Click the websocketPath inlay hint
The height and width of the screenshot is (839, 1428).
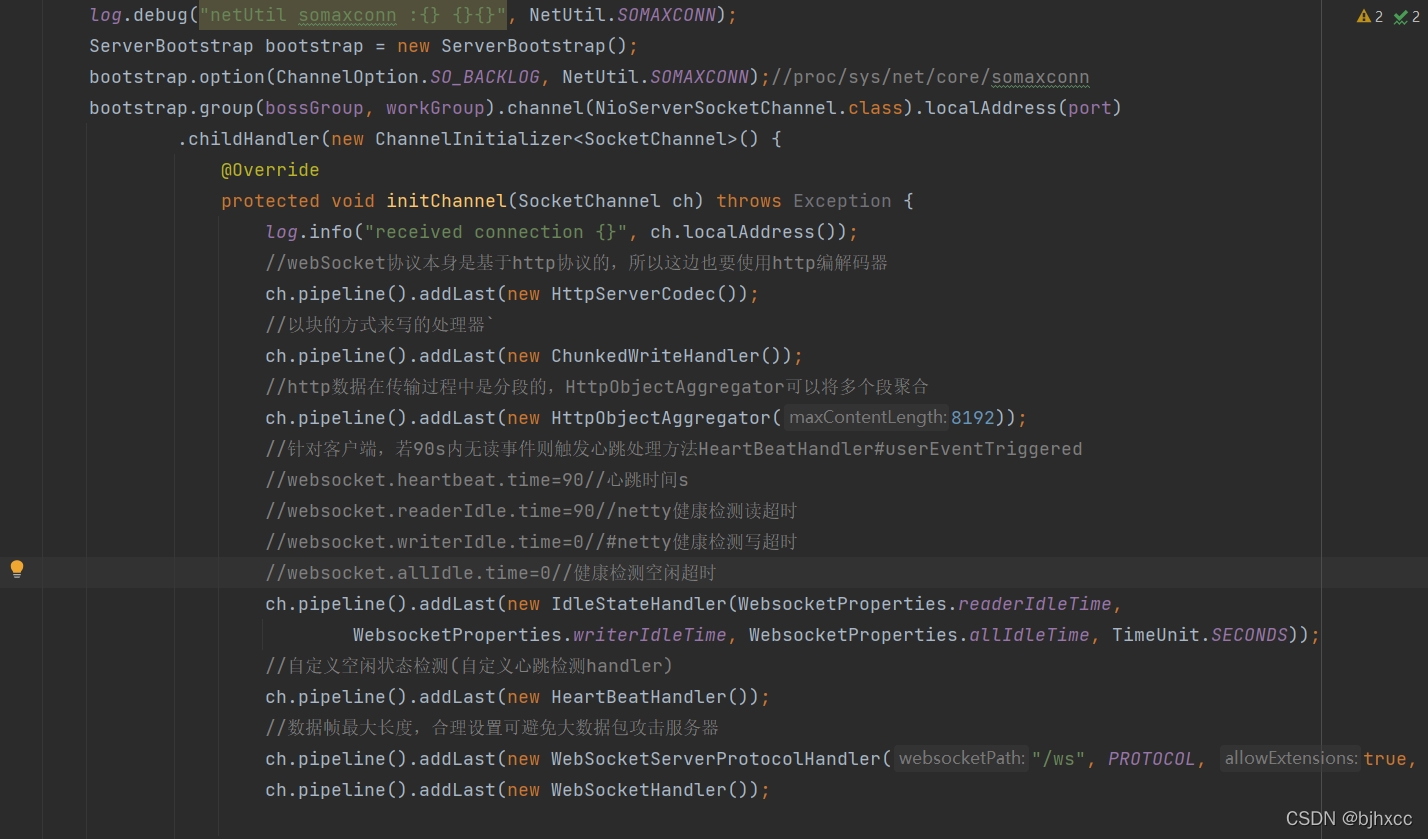[x=962, y=759]
